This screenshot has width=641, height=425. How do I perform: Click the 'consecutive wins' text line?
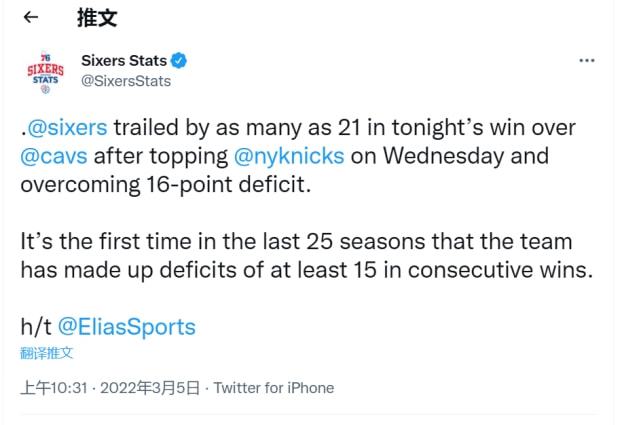[x=307, y=270]
